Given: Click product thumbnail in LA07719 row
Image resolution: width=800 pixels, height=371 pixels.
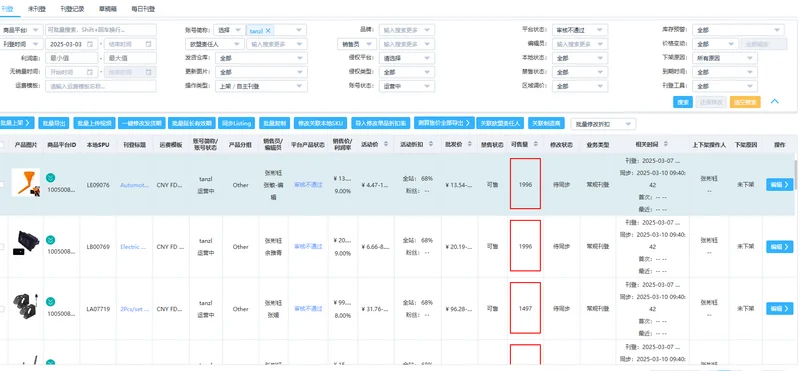Looking at the screenshot, I should coord(26,306).
